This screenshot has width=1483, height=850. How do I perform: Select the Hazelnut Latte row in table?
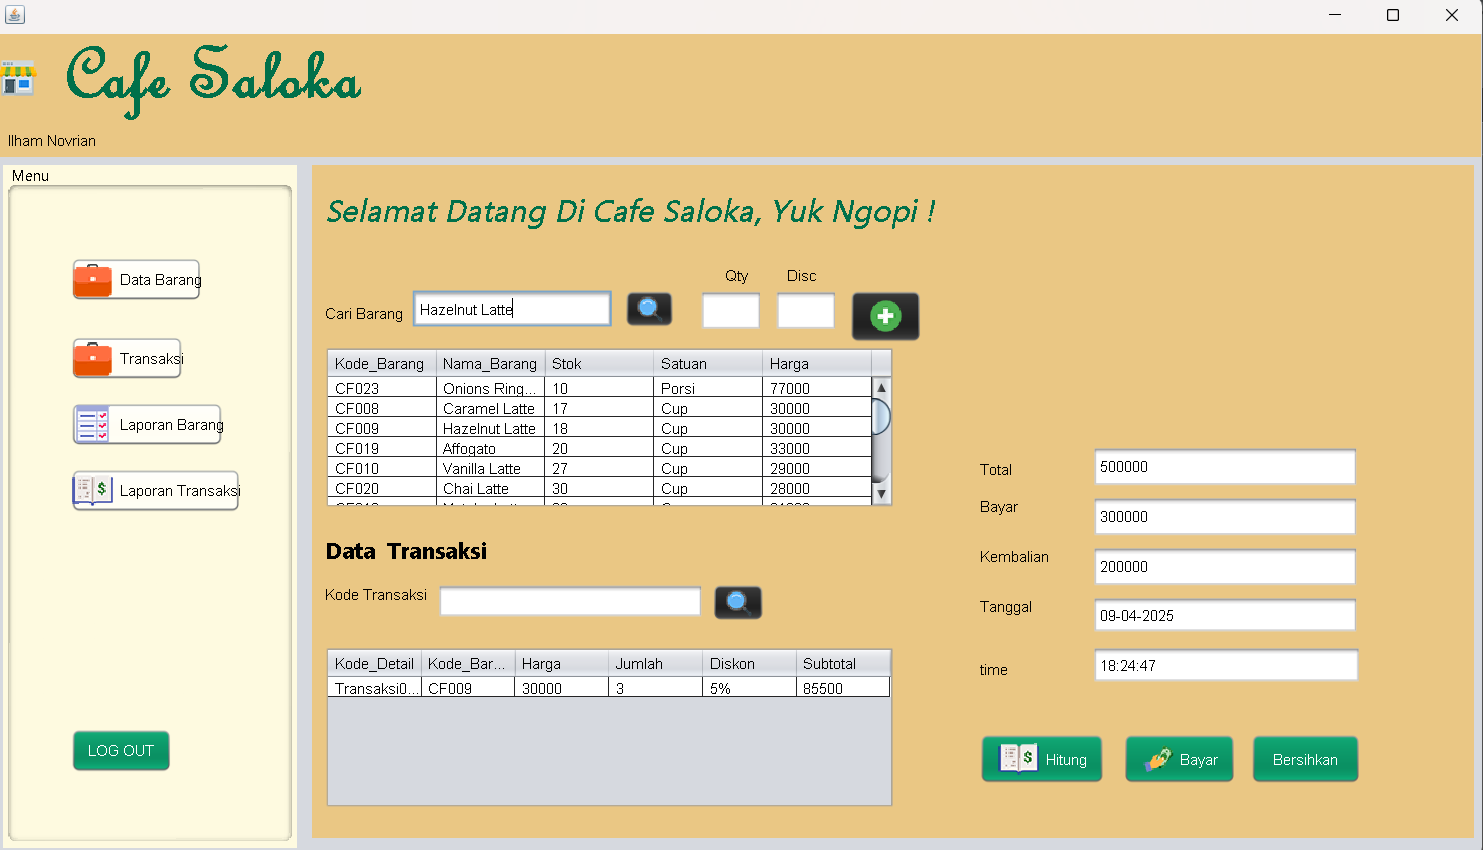[489, 429]
